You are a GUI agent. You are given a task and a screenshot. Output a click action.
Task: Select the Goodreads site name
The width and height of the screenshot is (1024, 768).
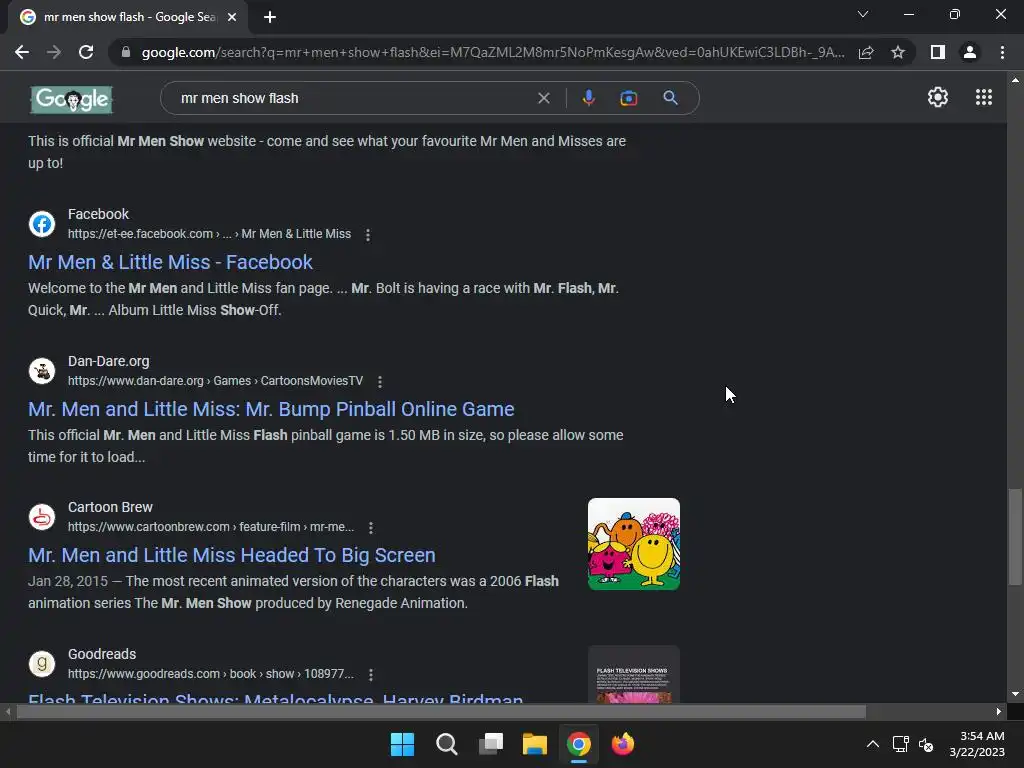(102, 654)
